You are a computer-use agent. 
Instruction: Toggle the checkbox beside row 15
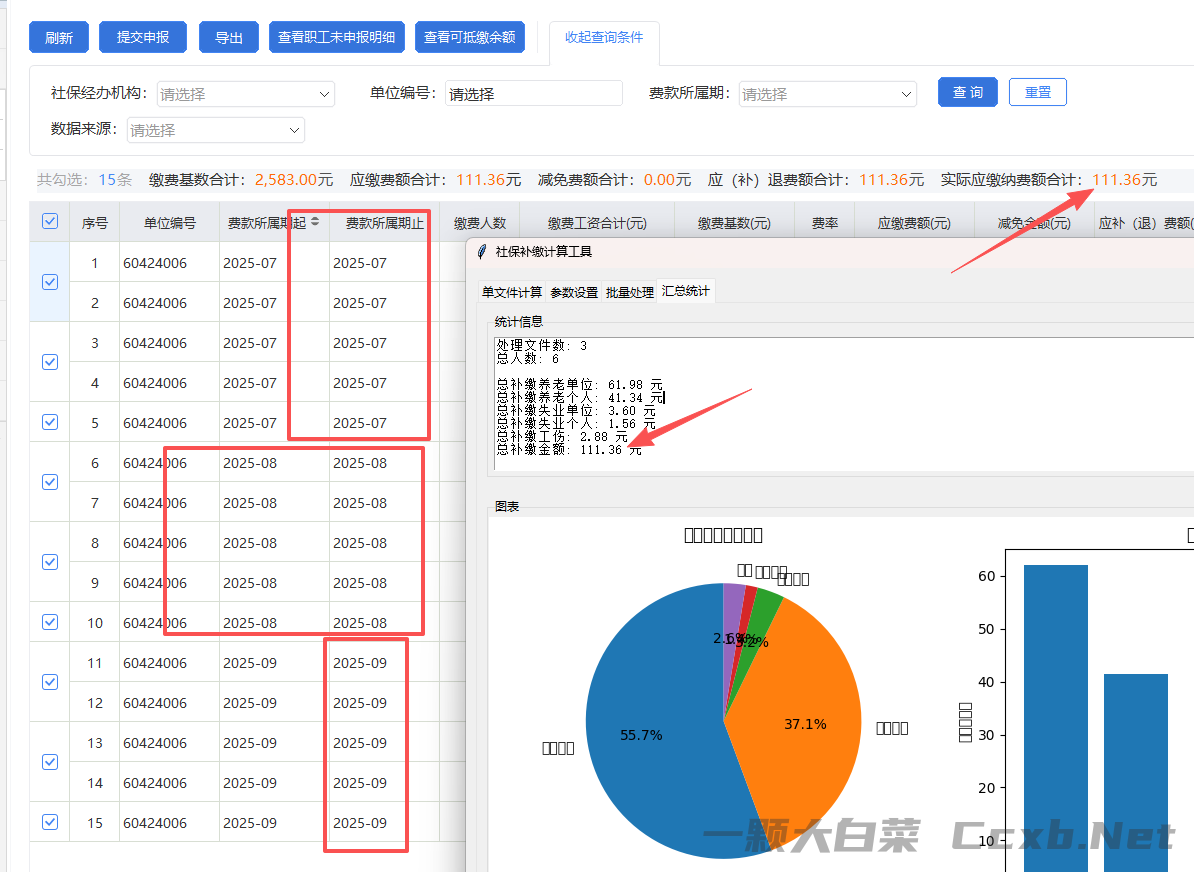(50, 822)
